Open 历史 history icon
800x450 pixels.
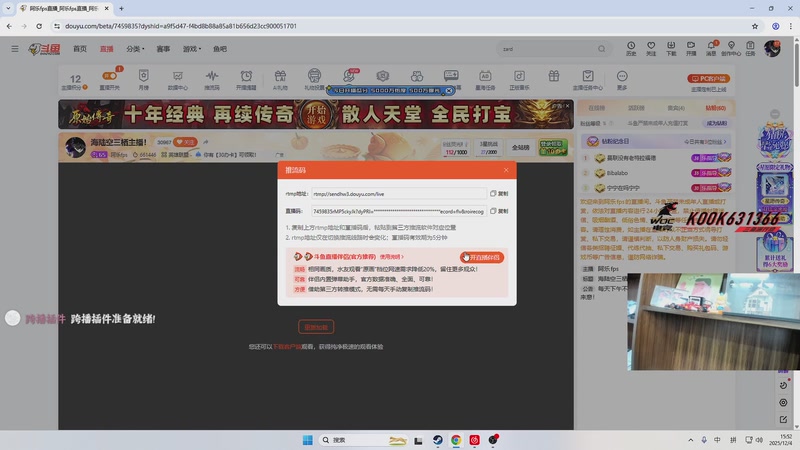(631, 48)
